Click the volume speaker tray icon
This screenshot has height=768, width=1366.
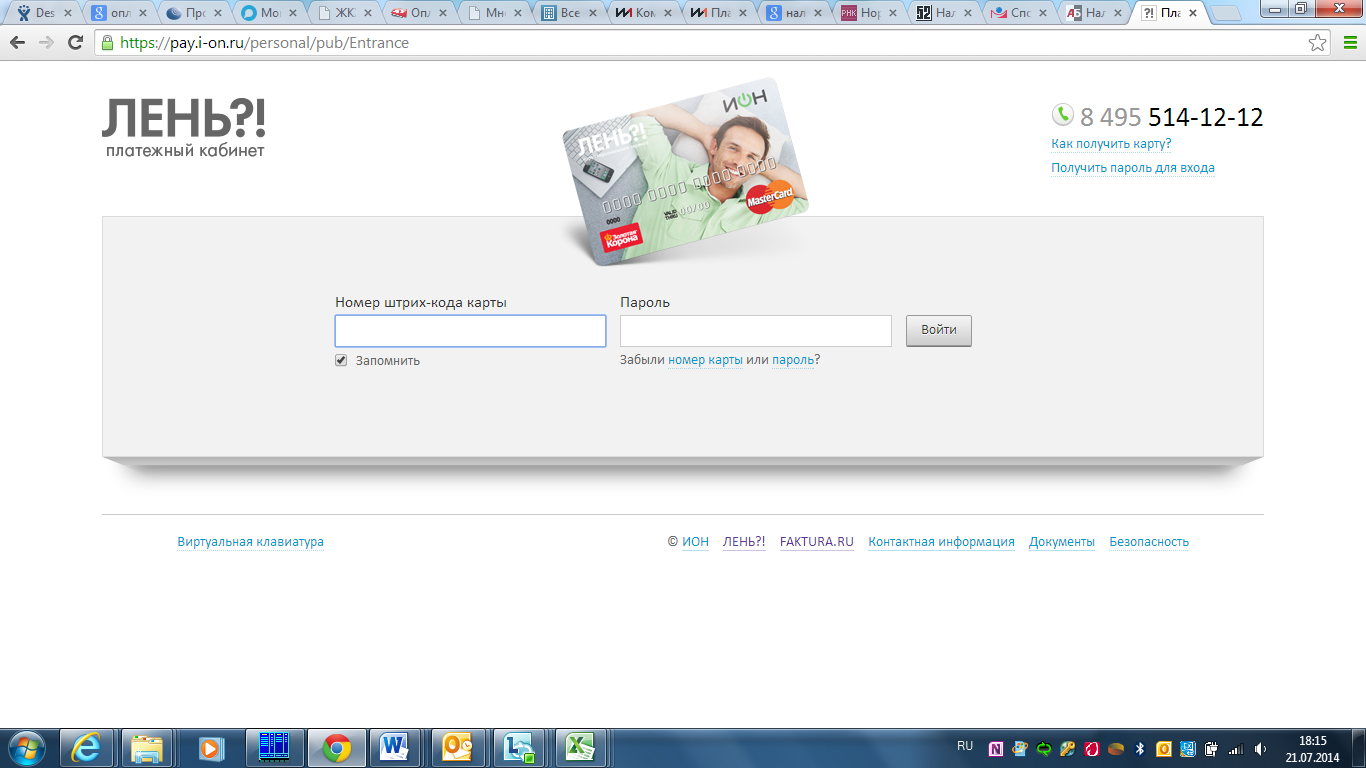point(1260,748)
